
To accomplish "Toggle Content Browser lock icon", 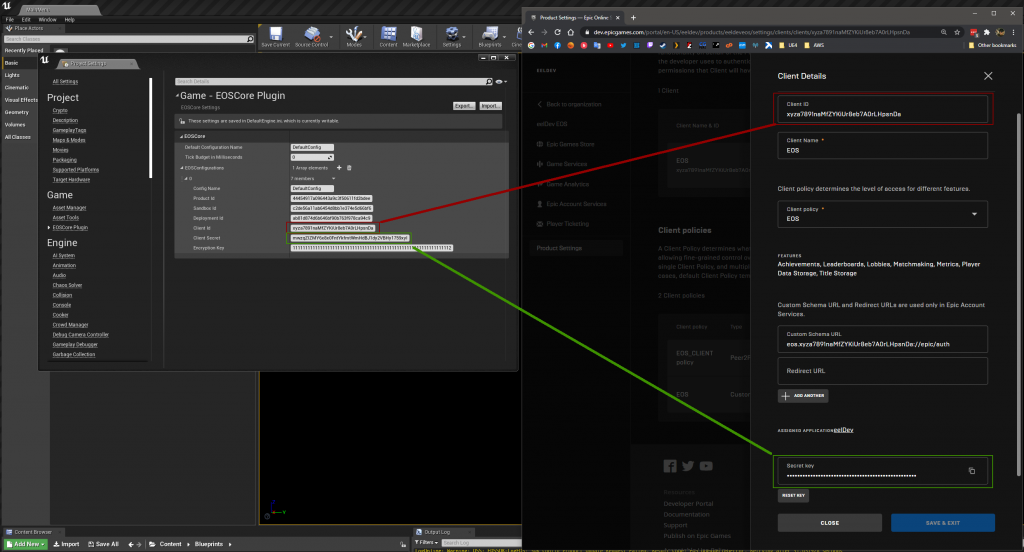I will click(403, 544).
